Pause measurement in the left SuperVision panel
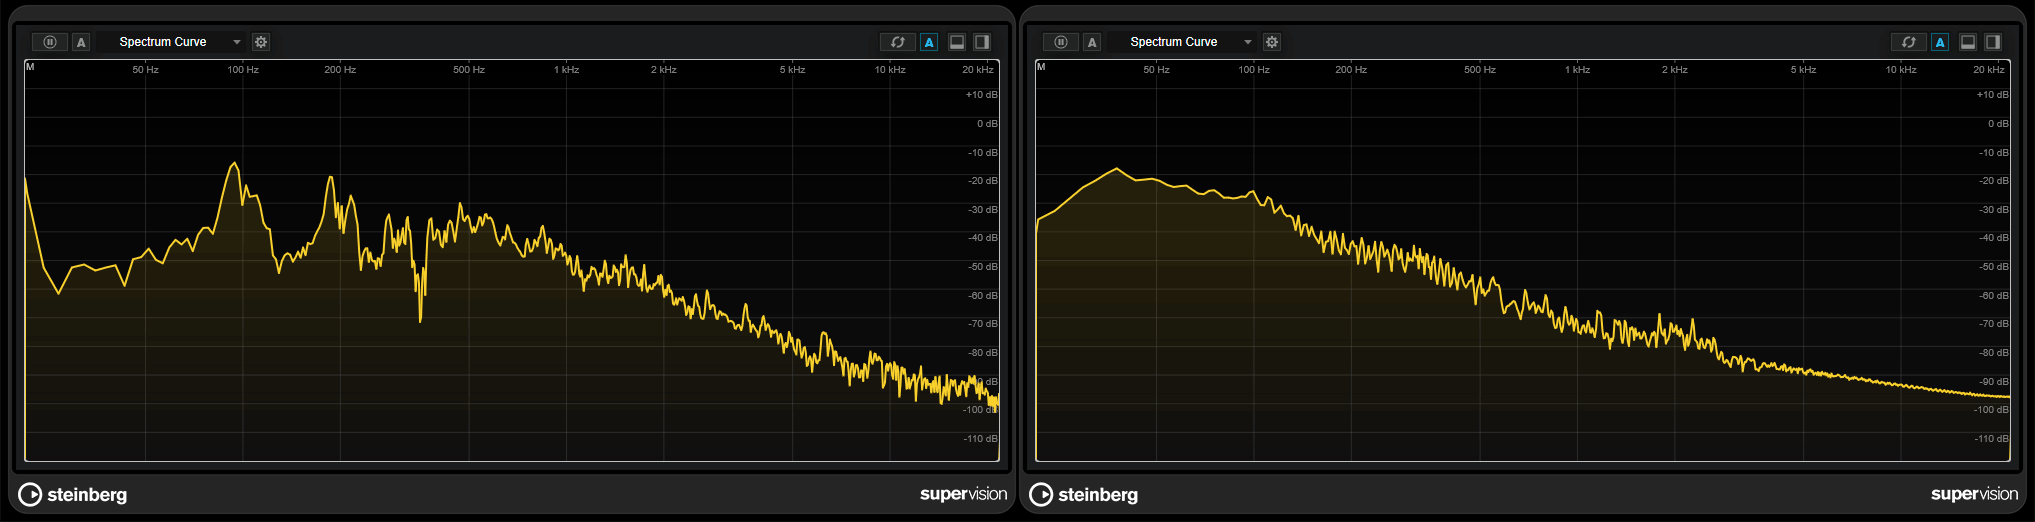Image resolution: width=2035 pixels, height=522 pixels. tap(50, 42)
